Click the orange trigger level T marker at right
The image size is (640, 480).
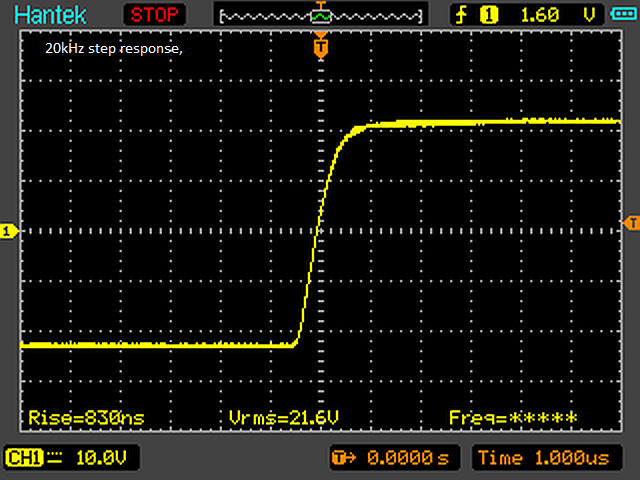click(631, 223)
